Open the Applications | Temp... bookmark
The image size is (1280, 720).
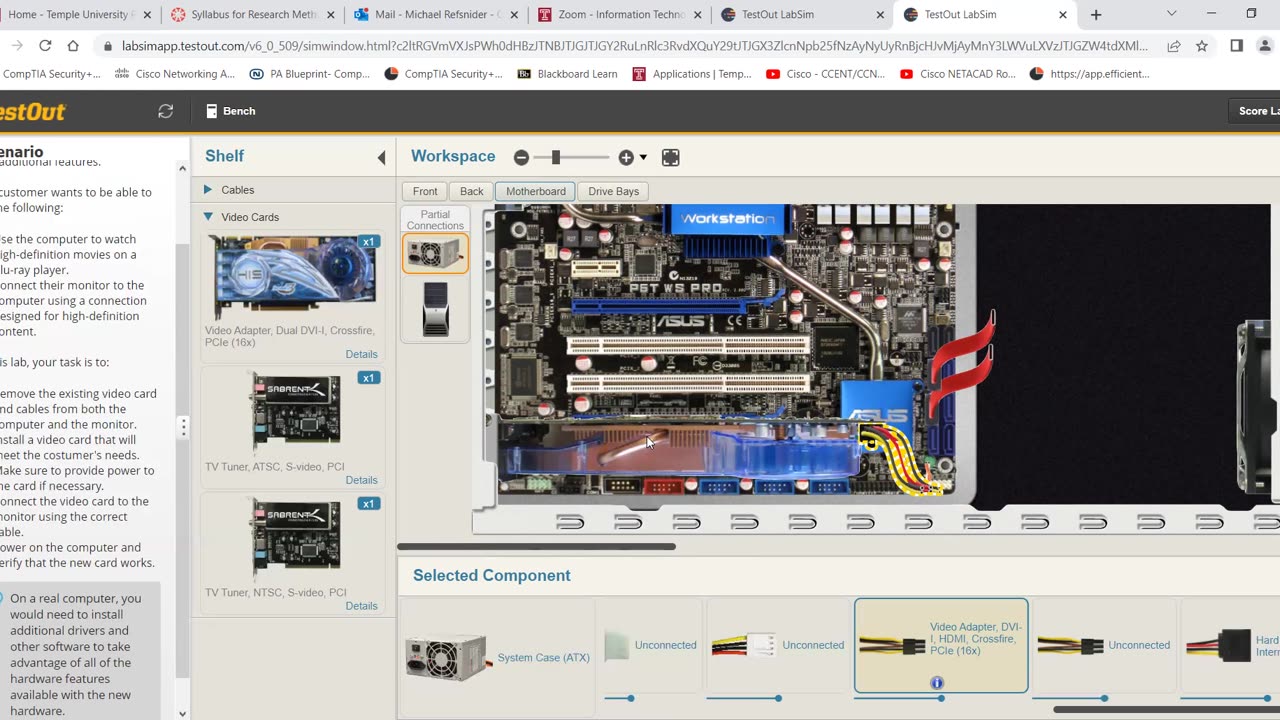[692, 74]
